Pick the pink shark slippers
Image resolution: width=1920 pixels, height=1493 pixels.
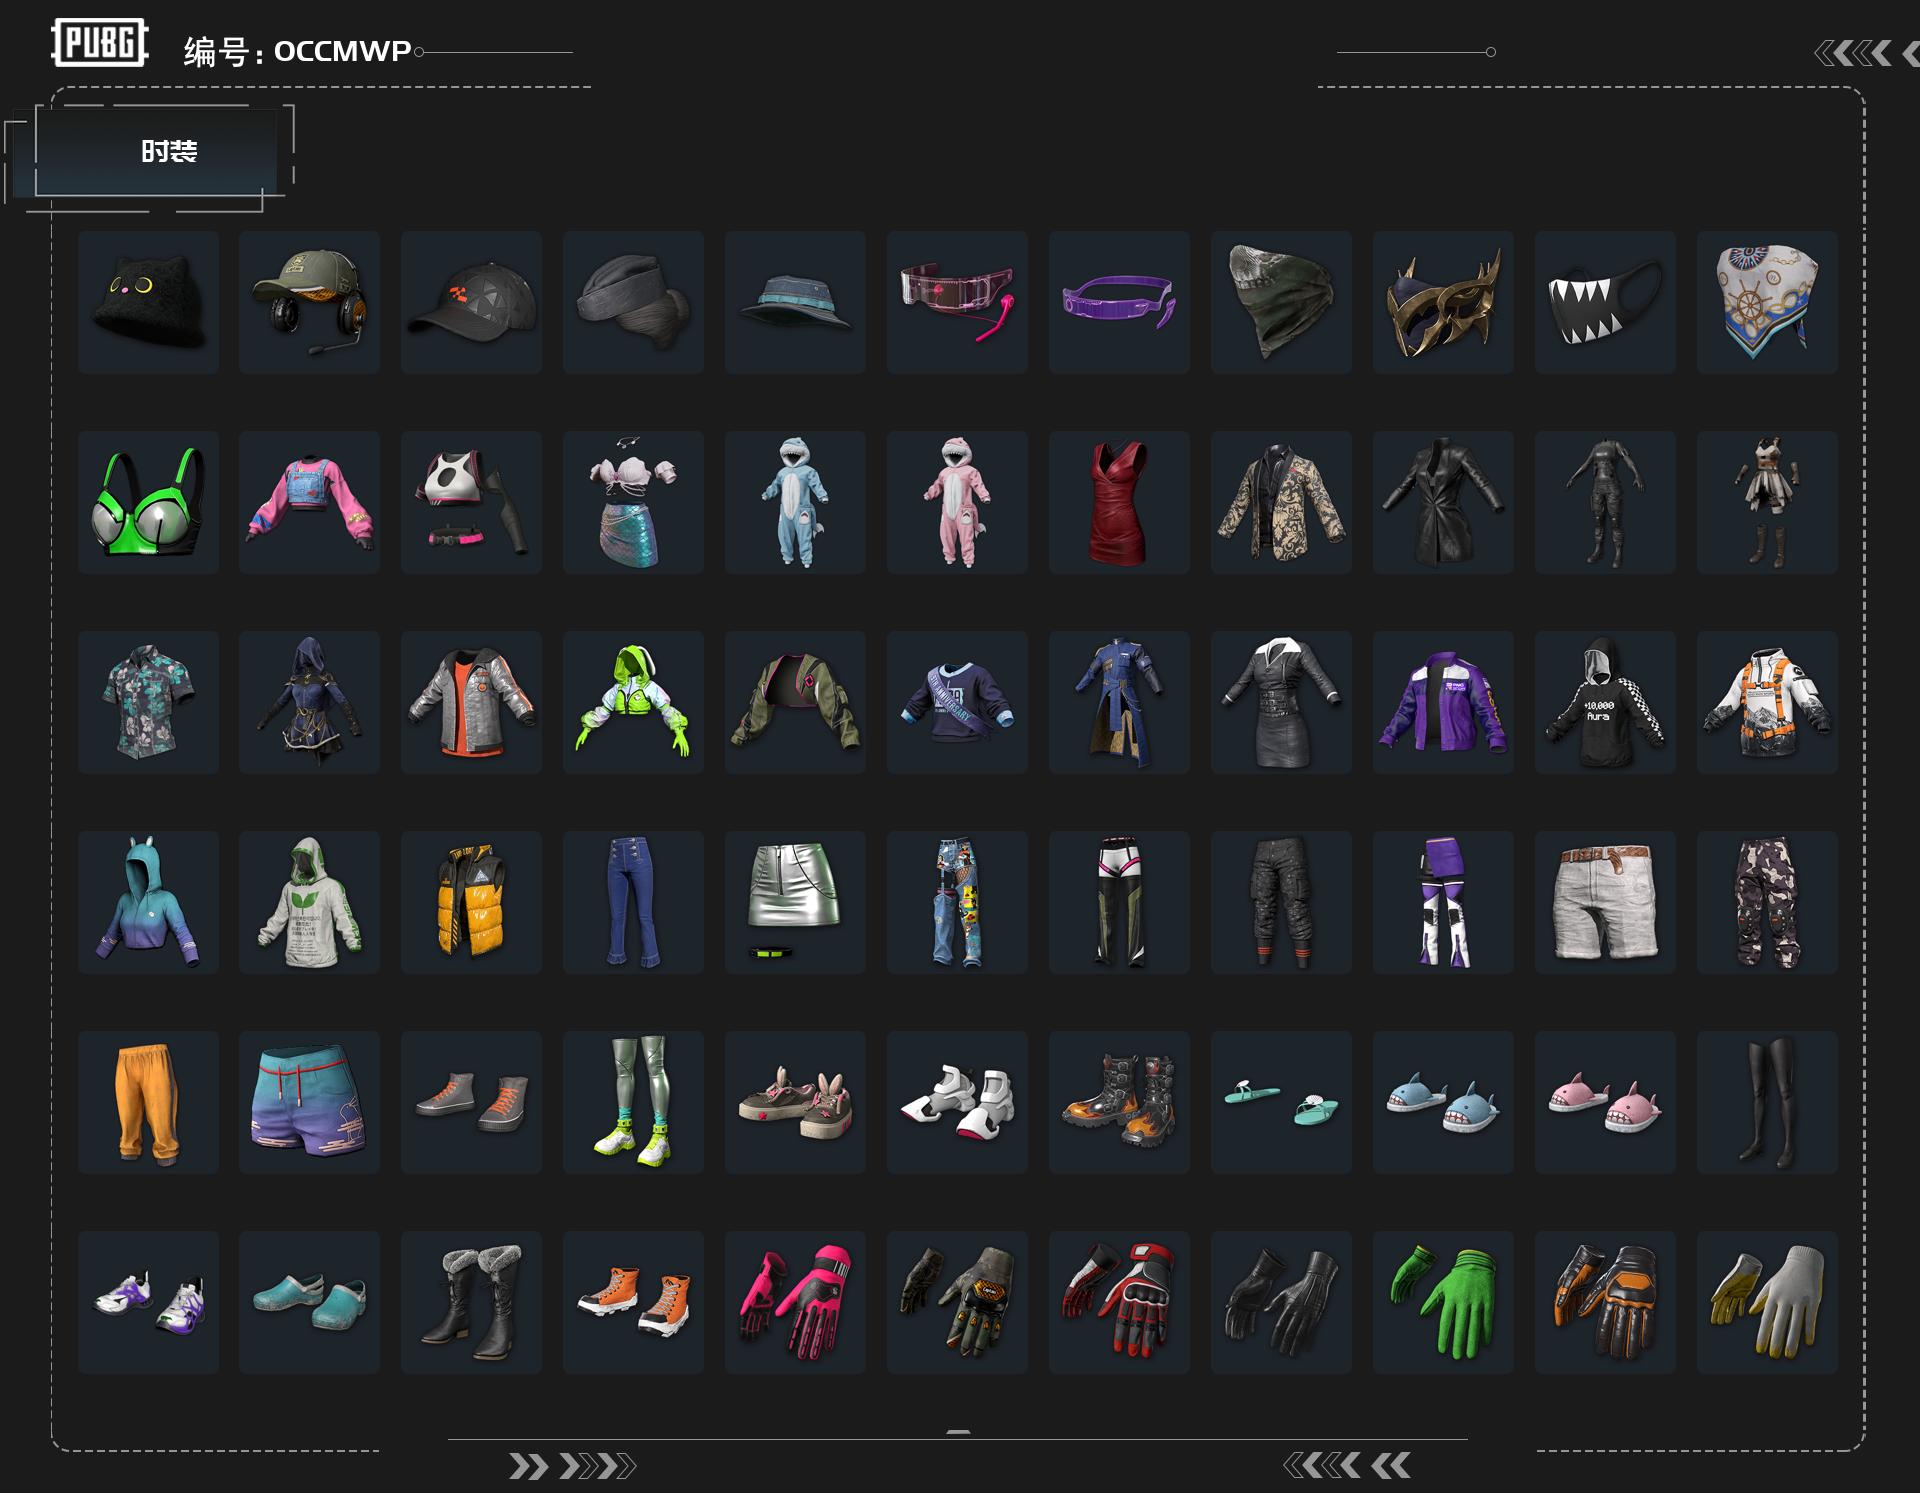point(1605,1102)
